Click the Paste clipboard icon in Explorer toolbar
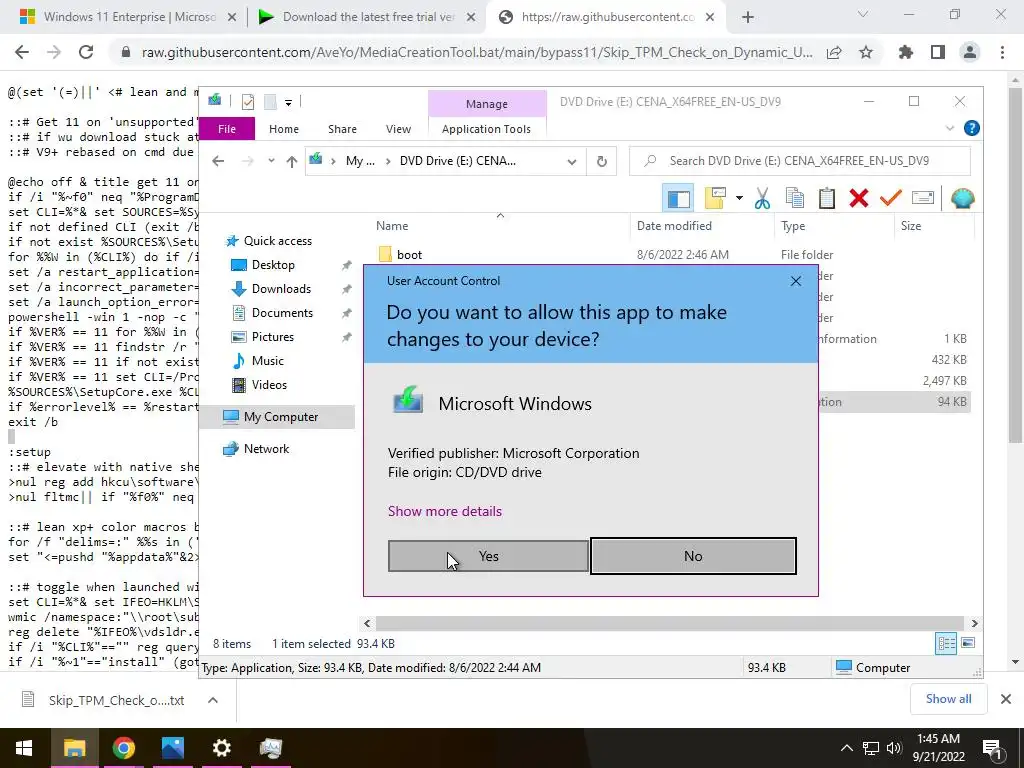This screenshot has height=768, width=1024. 826,198
